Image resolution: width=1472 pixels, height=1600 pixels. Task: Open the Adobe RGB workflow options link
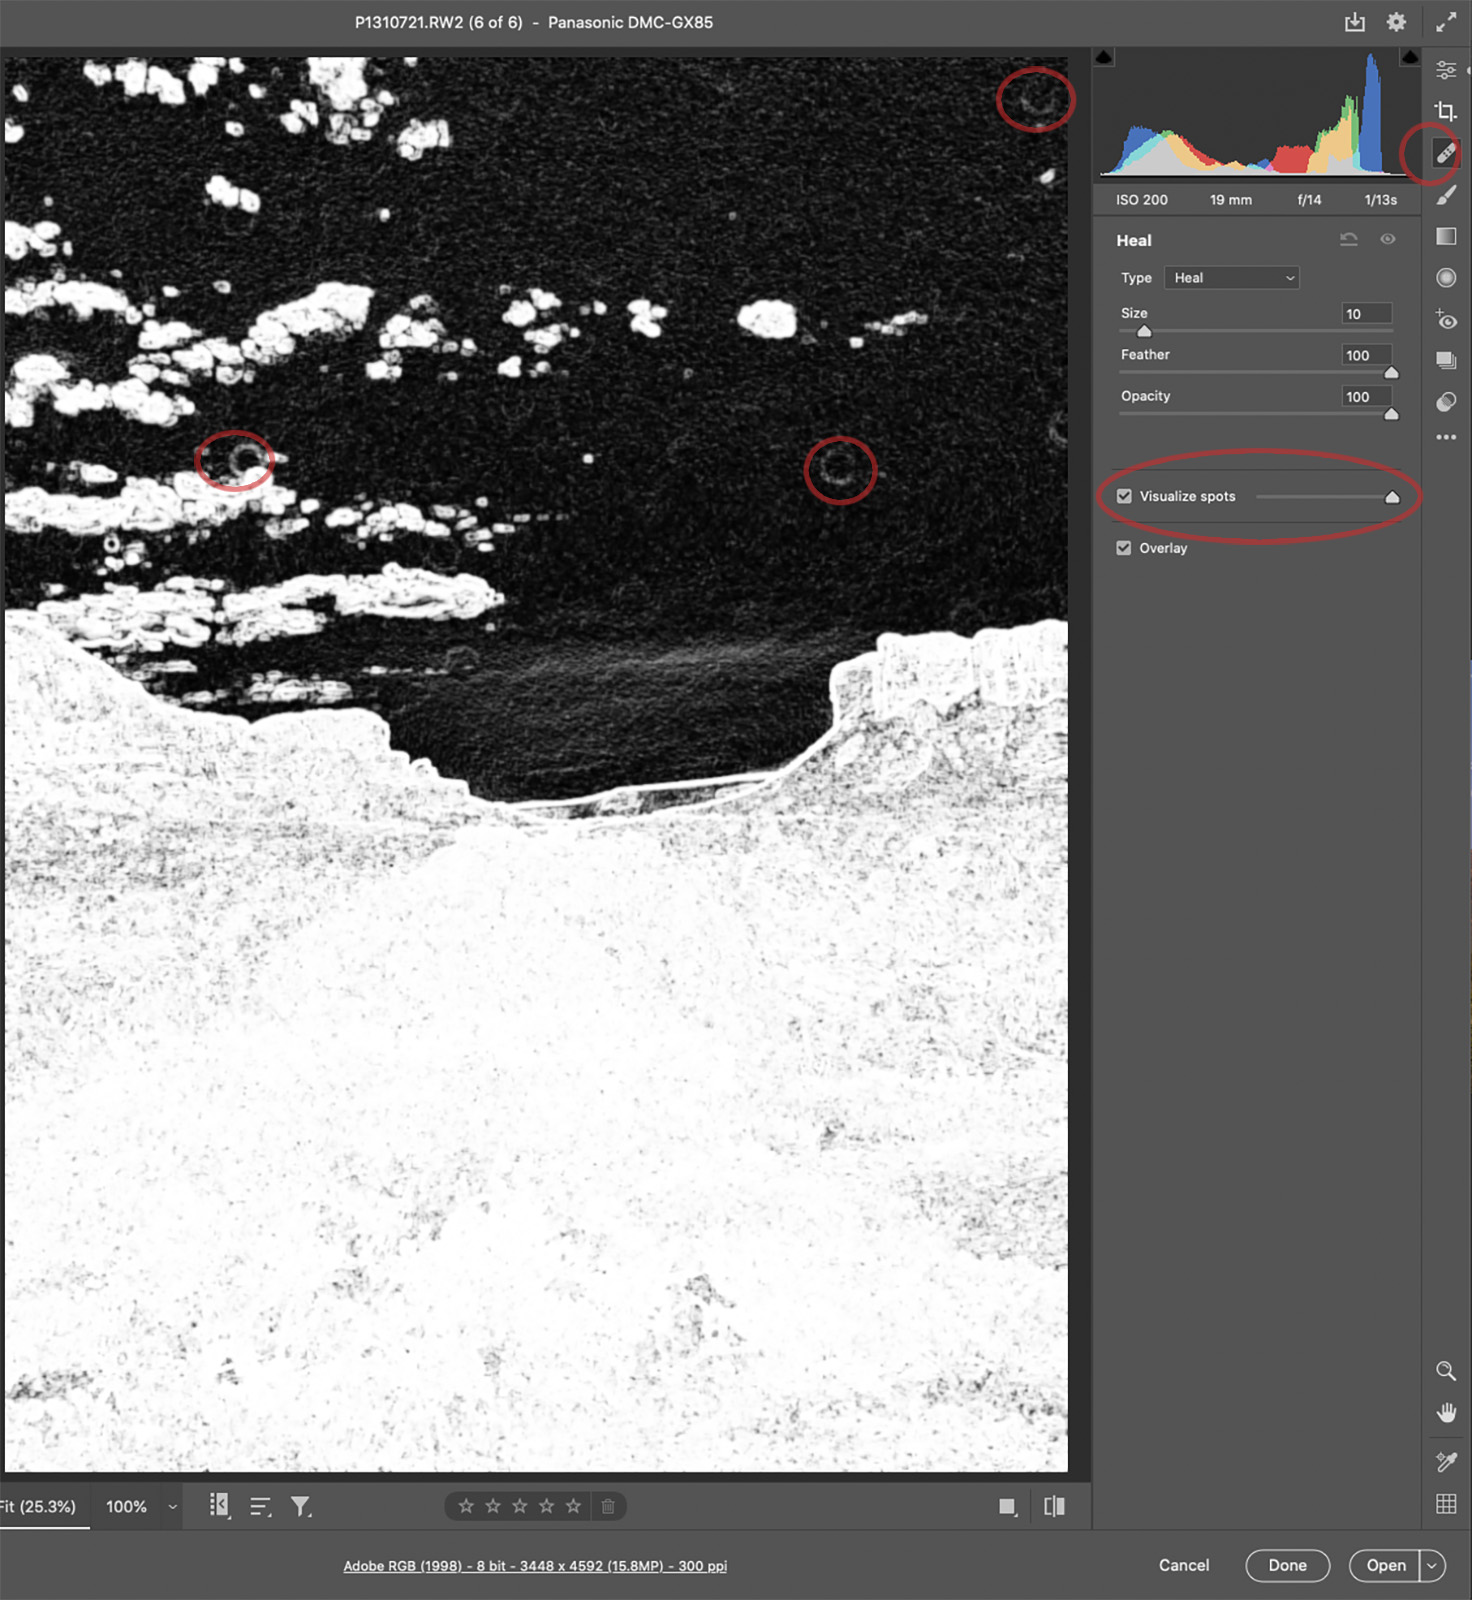coord(535,1566)
